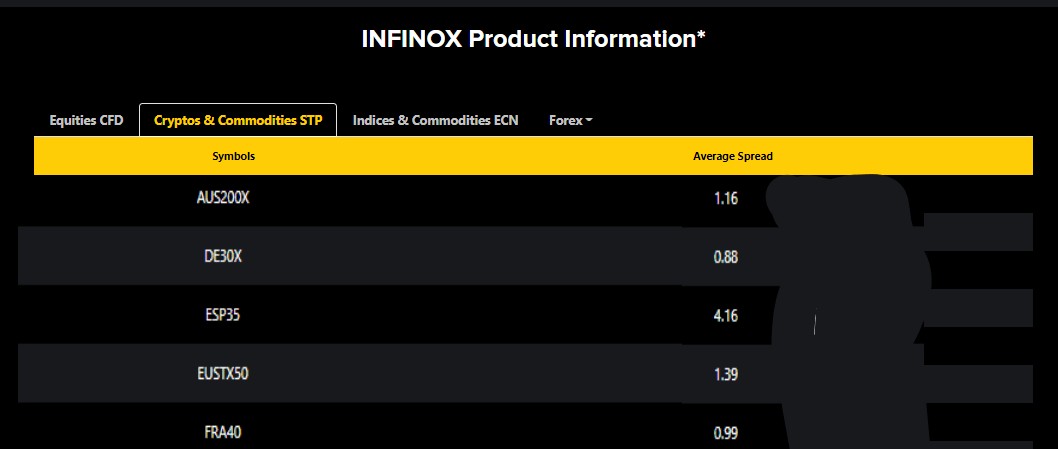The height and width of the screenshot is (449, 1058).
Task: Switch to the Equities CFD tab
Action: (86, 121)
